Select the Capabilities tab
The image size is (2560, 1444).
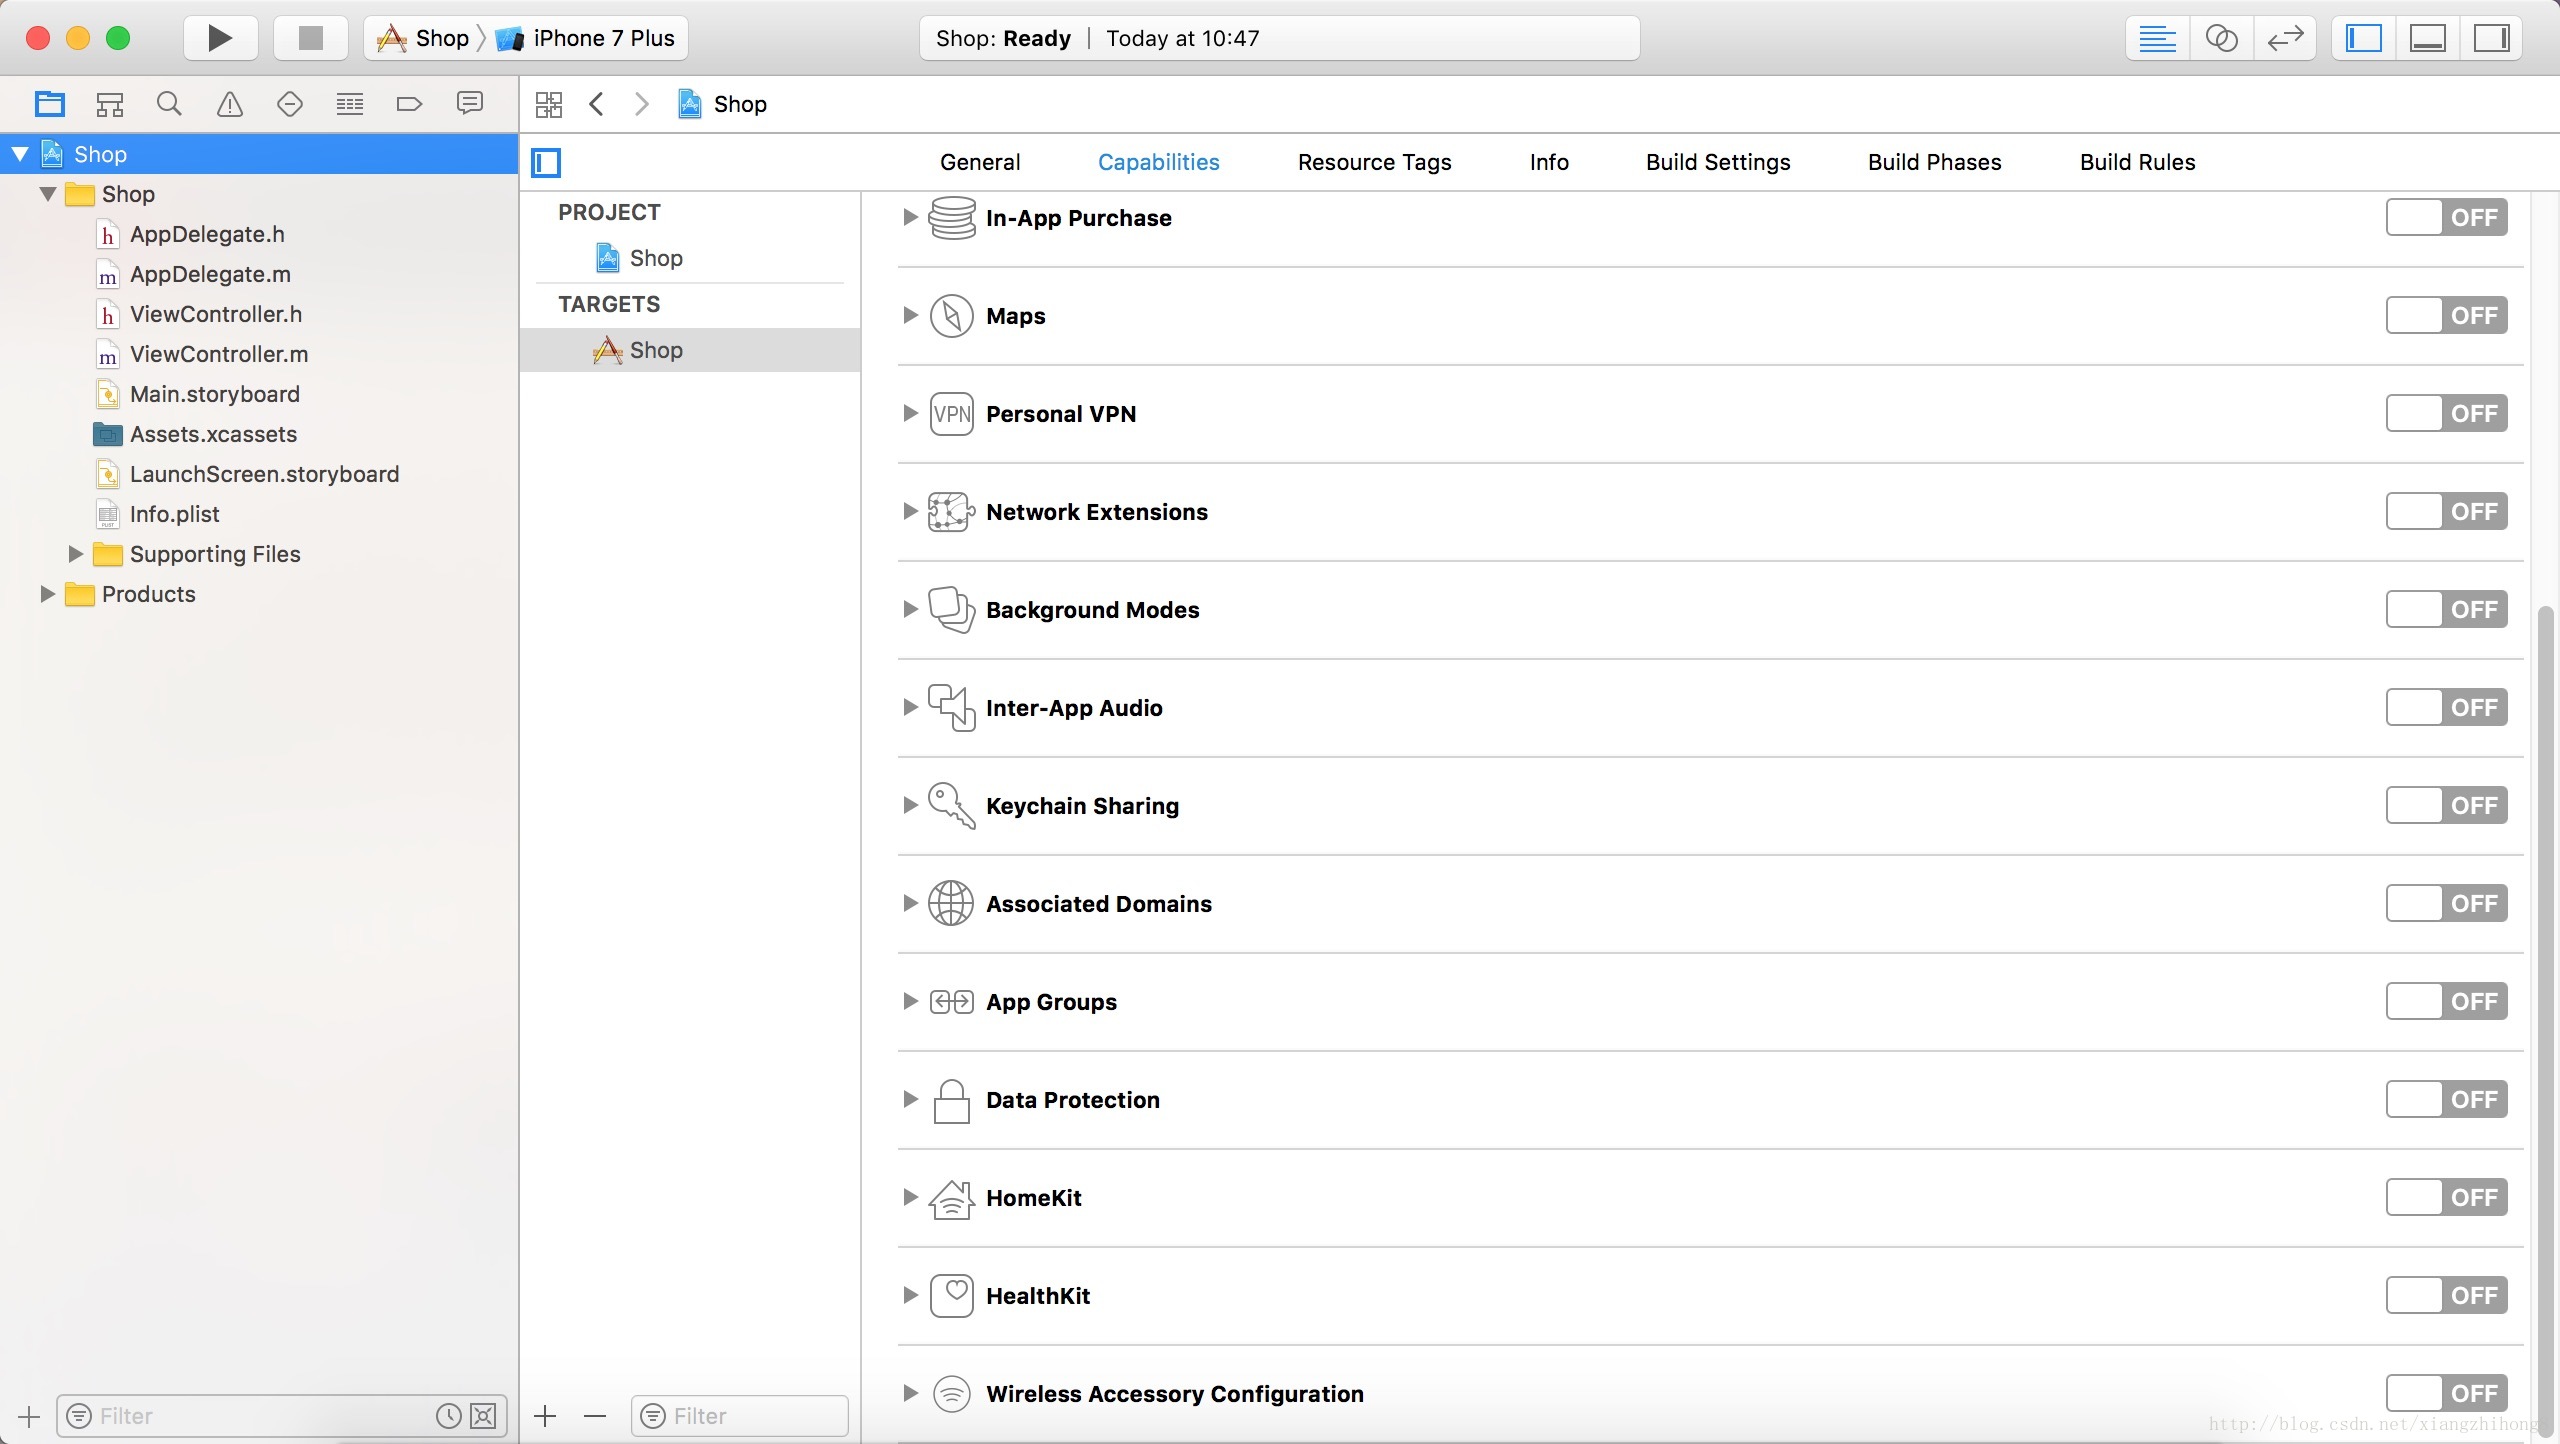click(x=1158, y=162)
